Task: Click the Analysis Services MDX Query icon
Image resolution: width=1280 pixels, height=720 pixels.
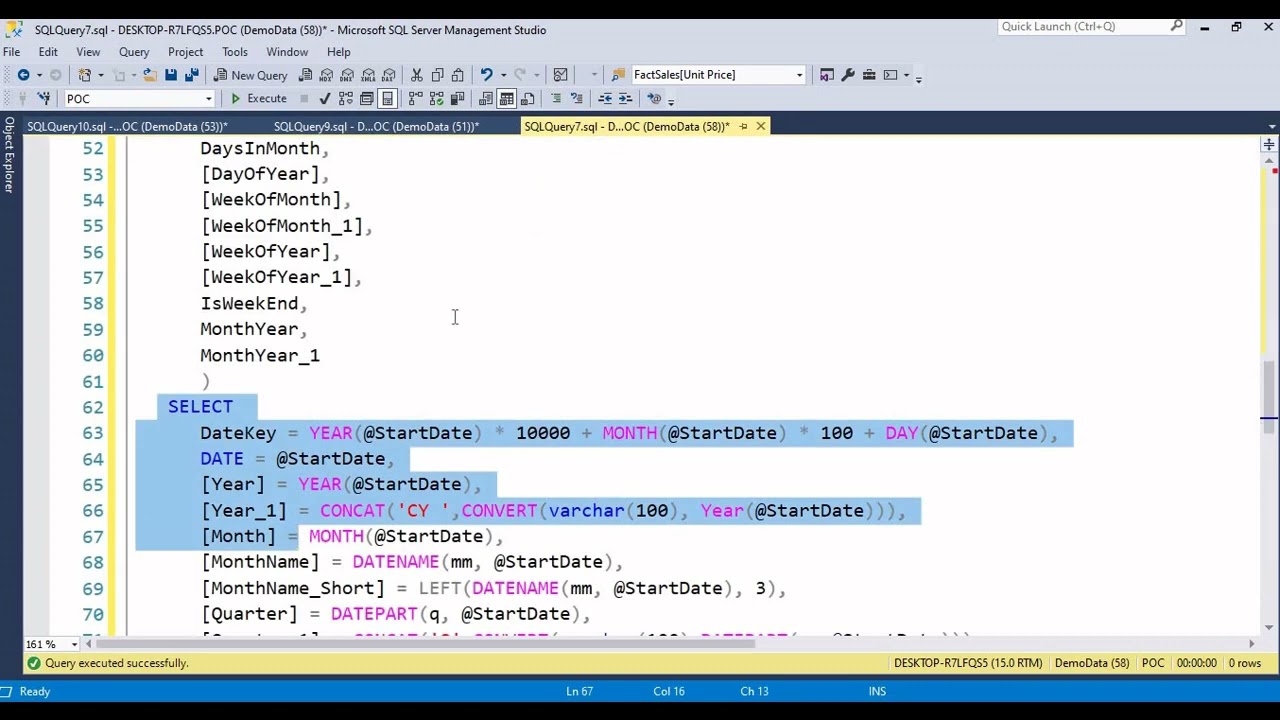Action: coord(326,75)
